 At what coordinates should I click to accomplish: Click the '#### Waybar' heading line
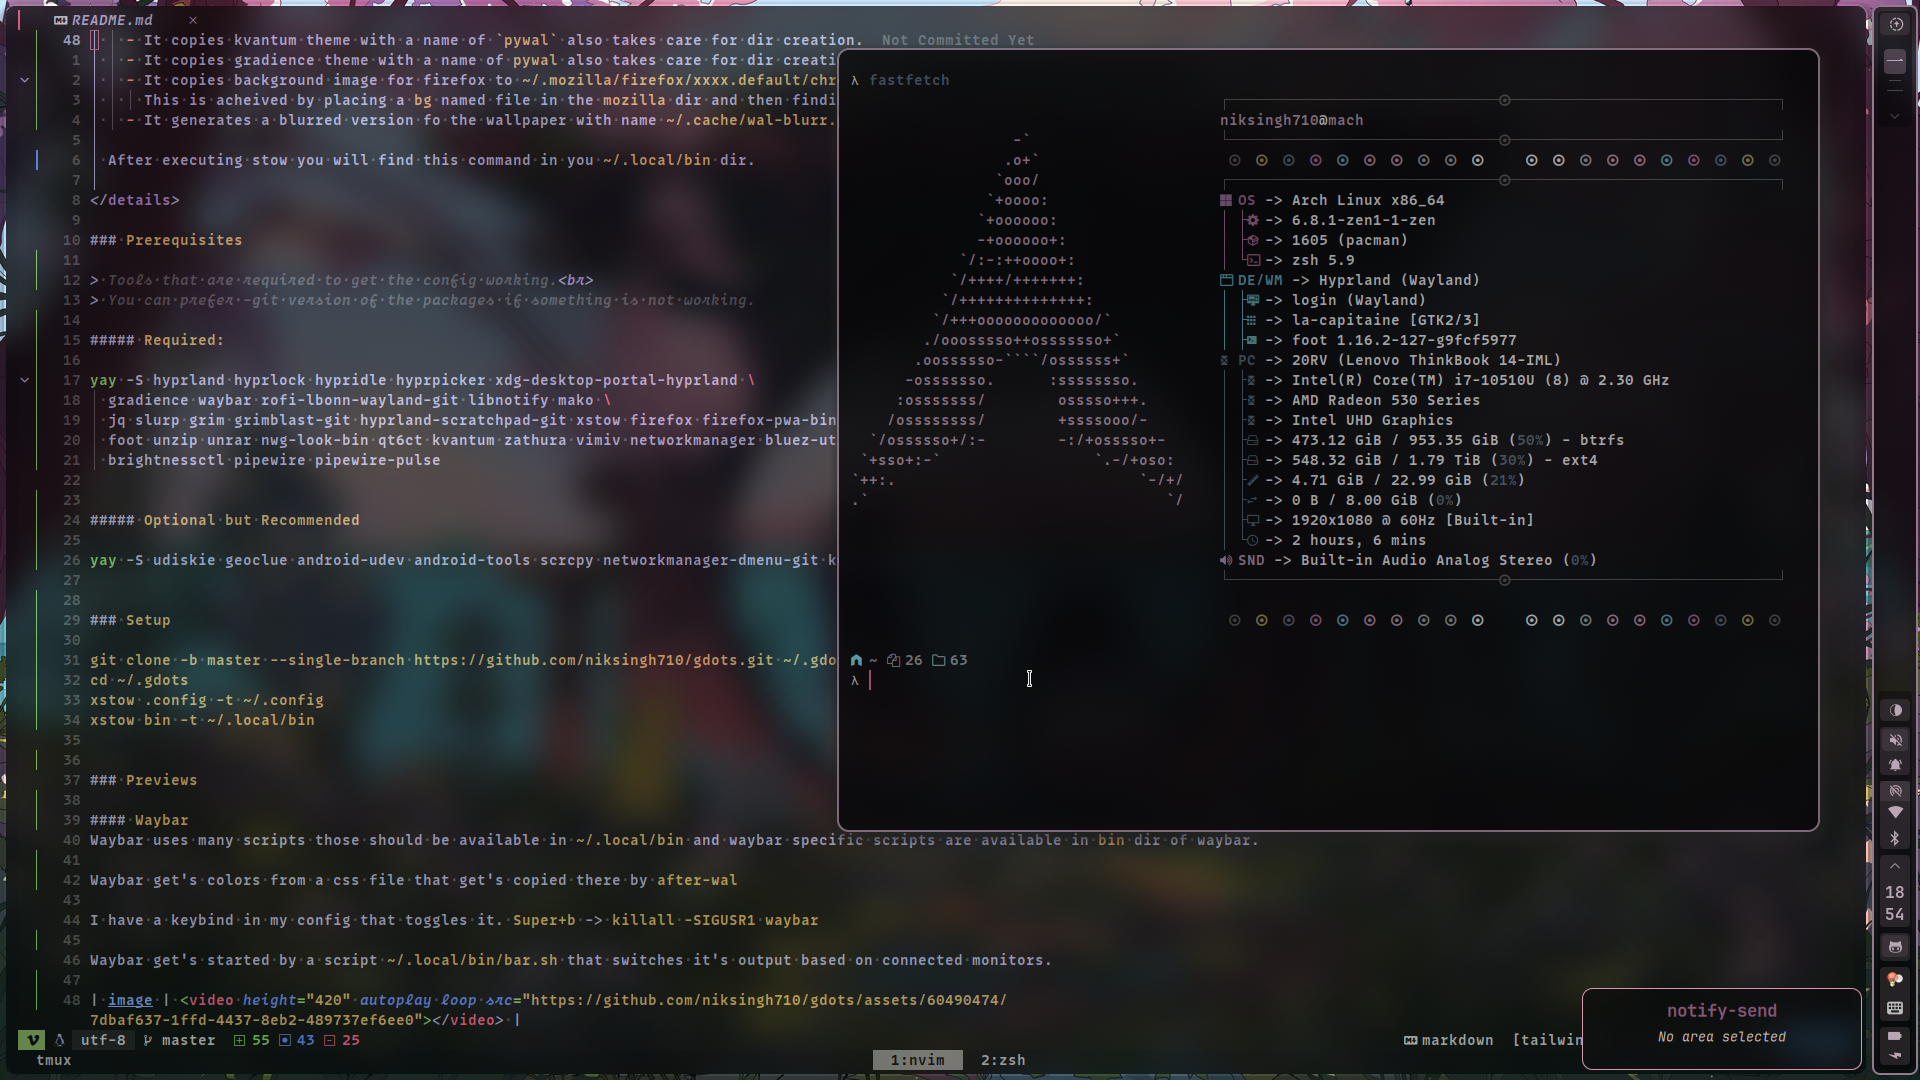tap(139, 820)
